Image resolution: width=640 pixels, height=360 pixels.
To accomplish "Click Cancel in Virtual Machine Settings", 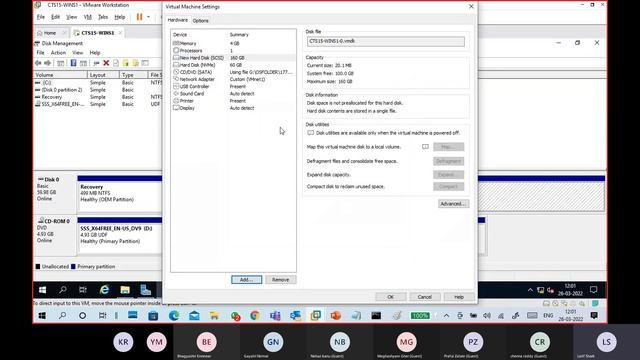I will coord(424,297).
